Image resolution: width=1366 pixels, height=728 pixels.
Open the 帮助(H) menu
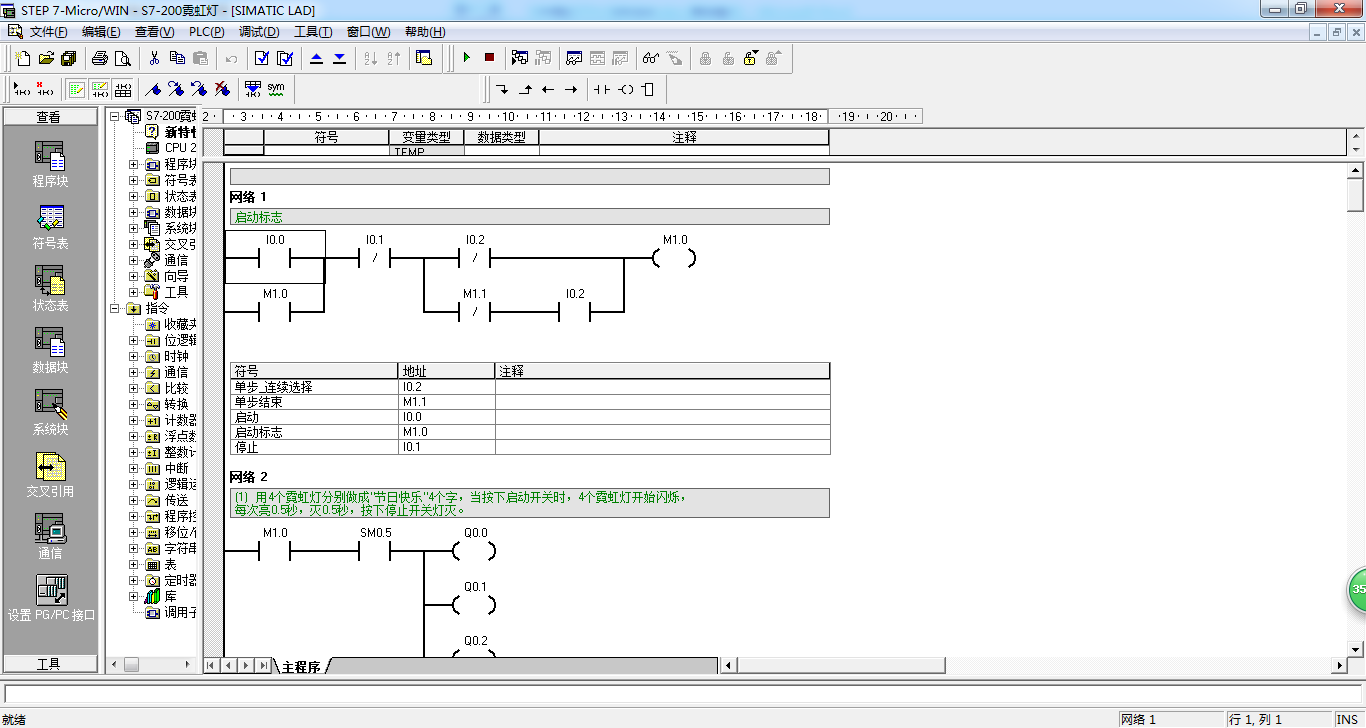425,32
